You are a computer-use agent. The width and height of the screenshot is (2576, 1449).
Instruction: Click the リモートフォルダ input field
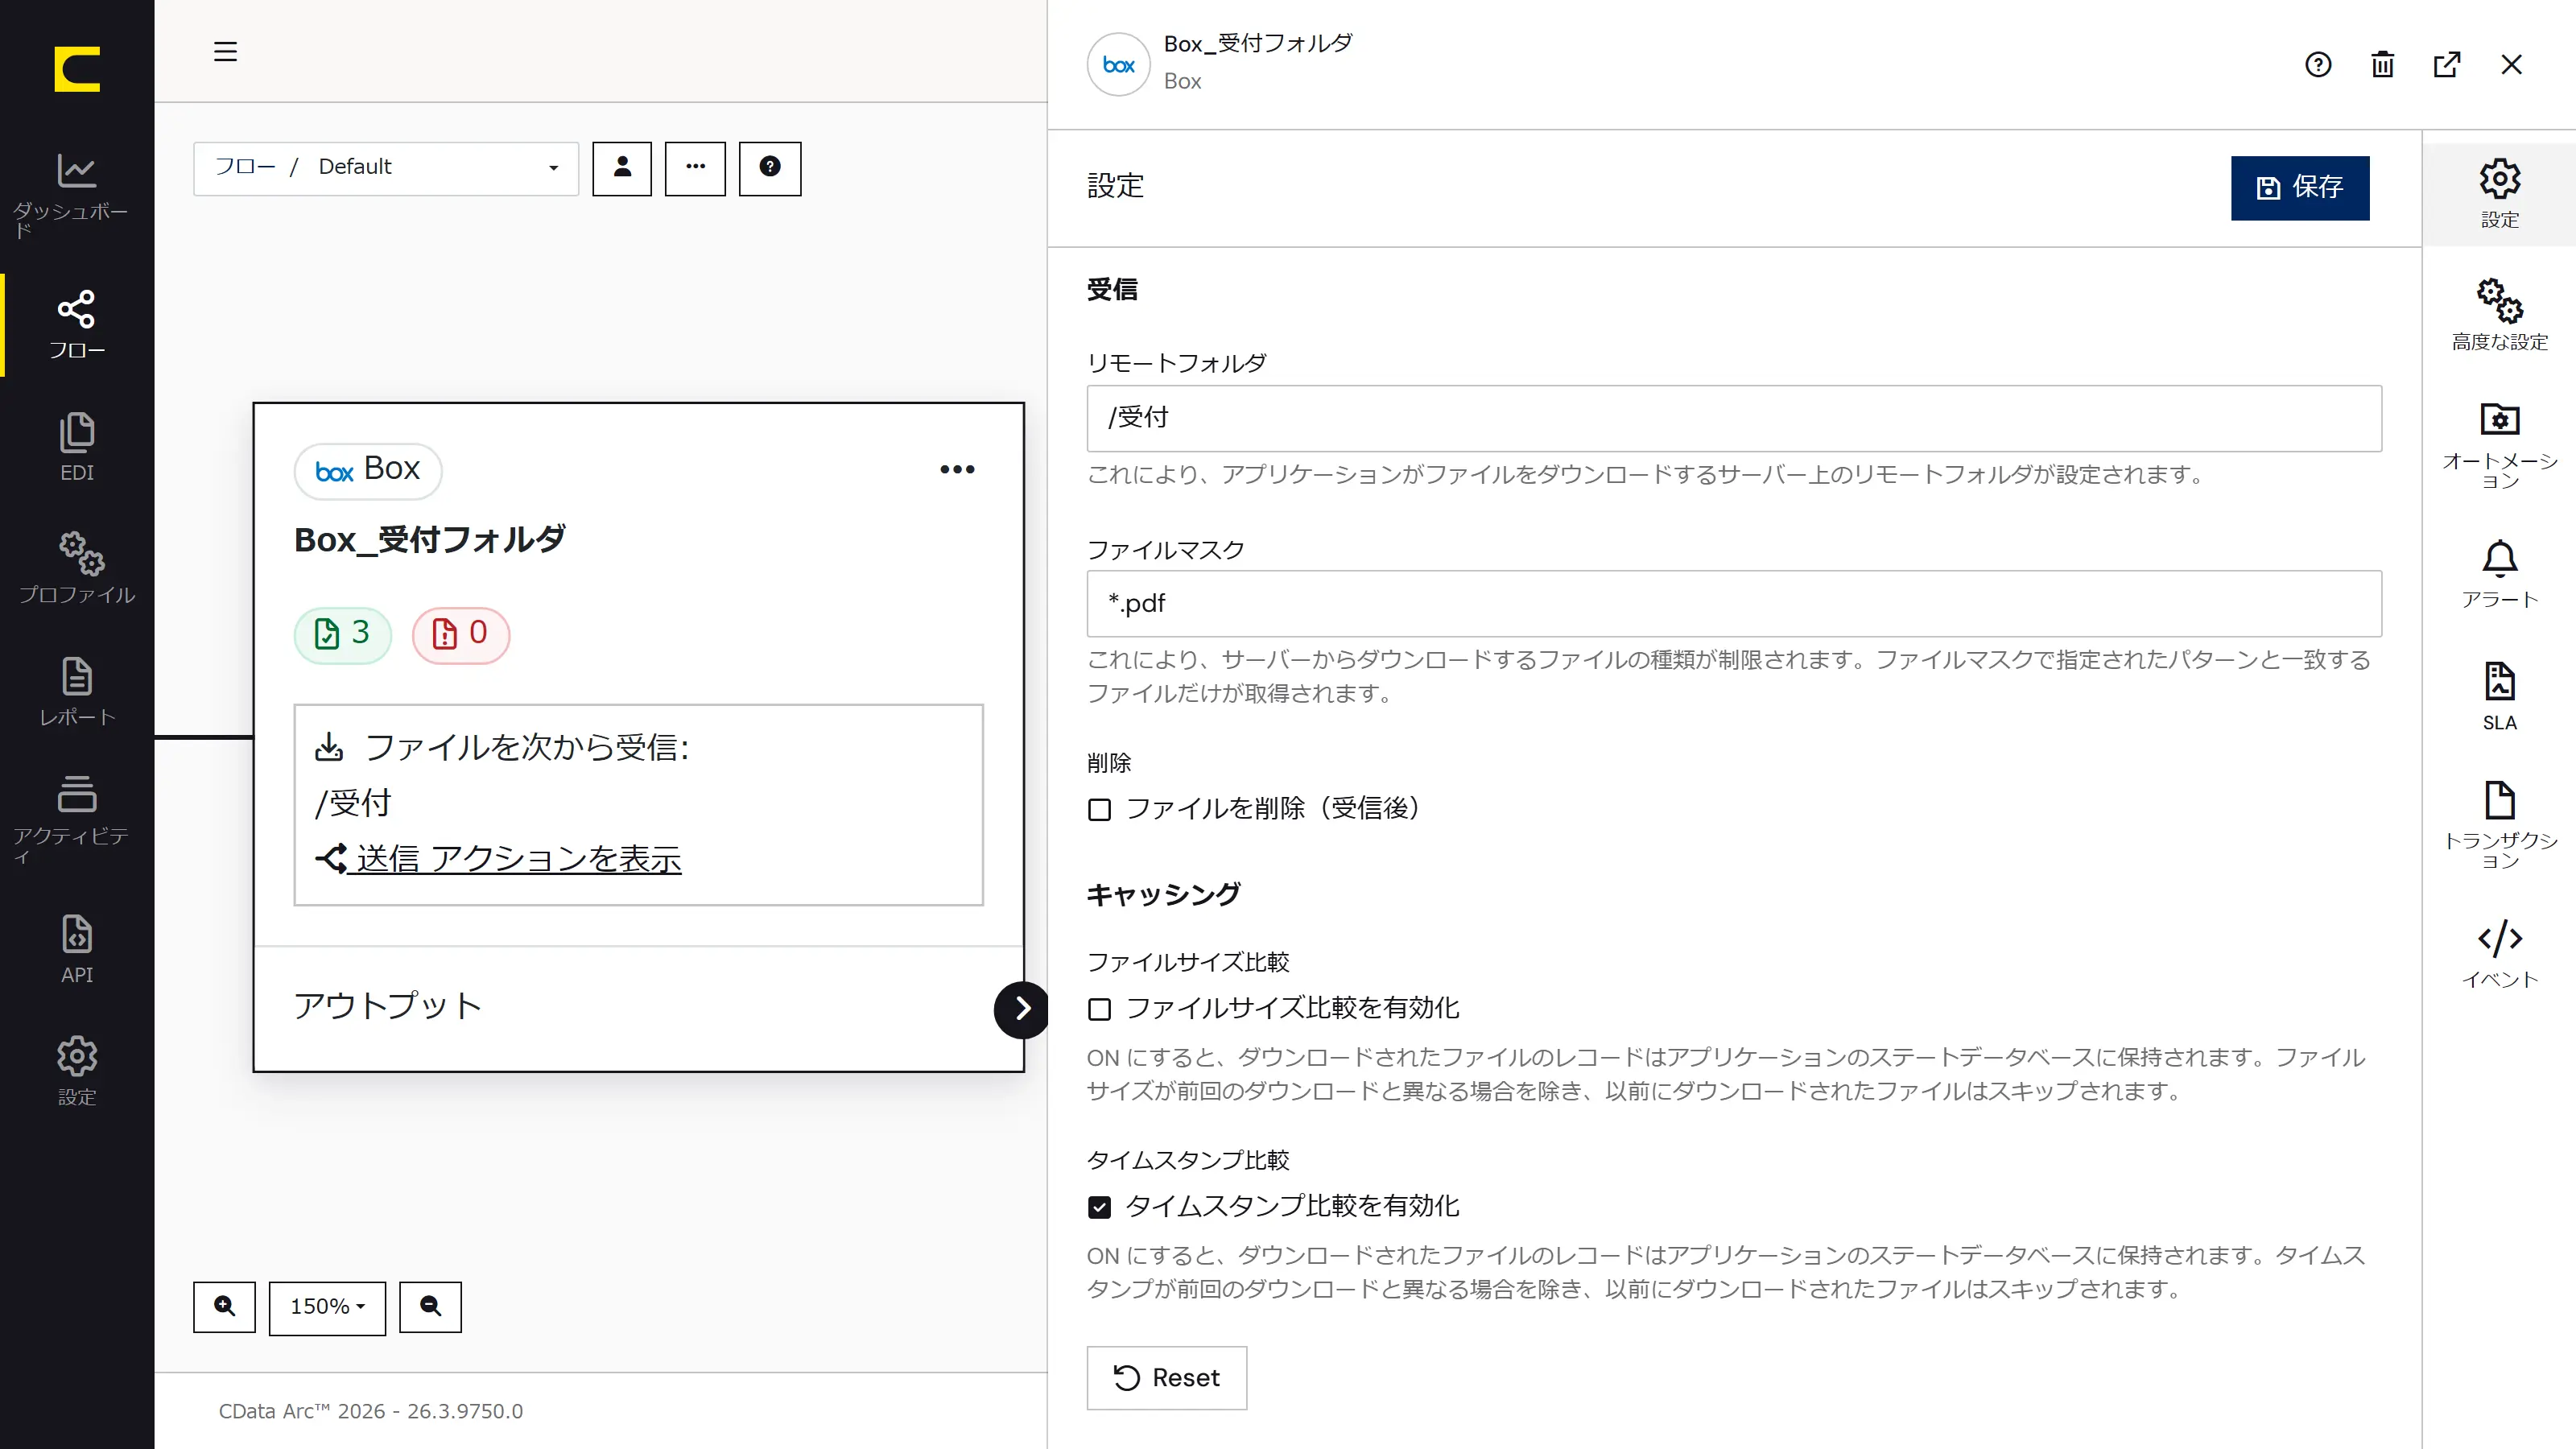coord(1734,418)
